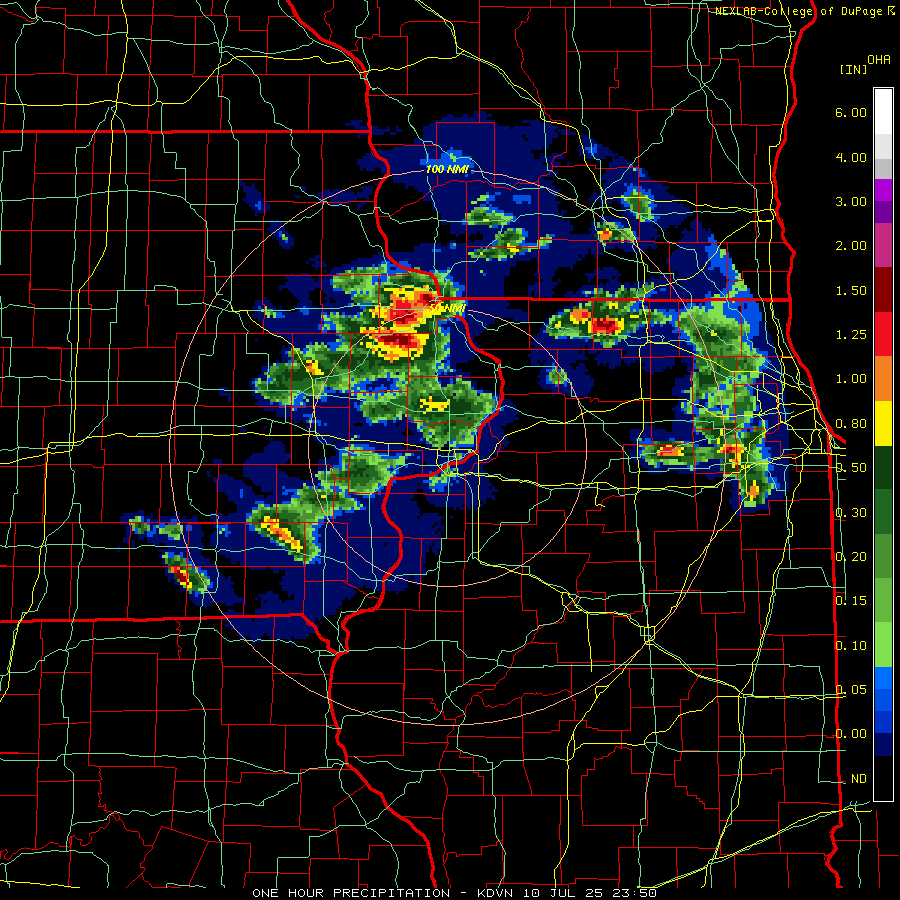900x900 pixels.
Task: Select the 0.80 legend value
Action: click(x=851, y=424)
